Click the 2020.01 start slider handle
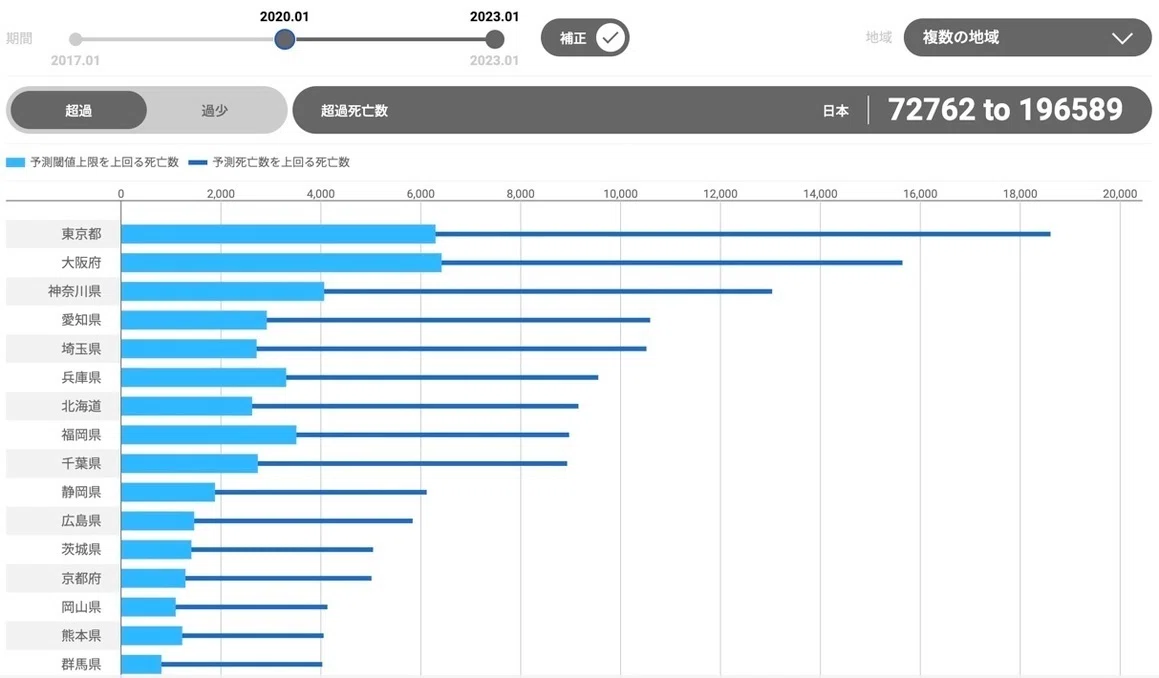This screenshot has width=1159, height=678. click(x=285, y=39)
